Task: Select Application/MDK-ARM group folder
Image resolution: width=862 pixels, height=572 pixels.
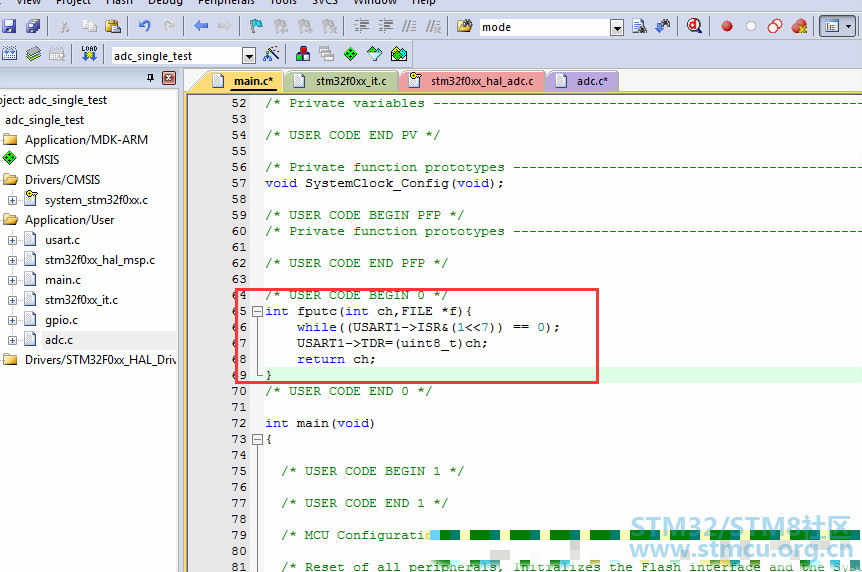Action: click(x=86, y=140)
